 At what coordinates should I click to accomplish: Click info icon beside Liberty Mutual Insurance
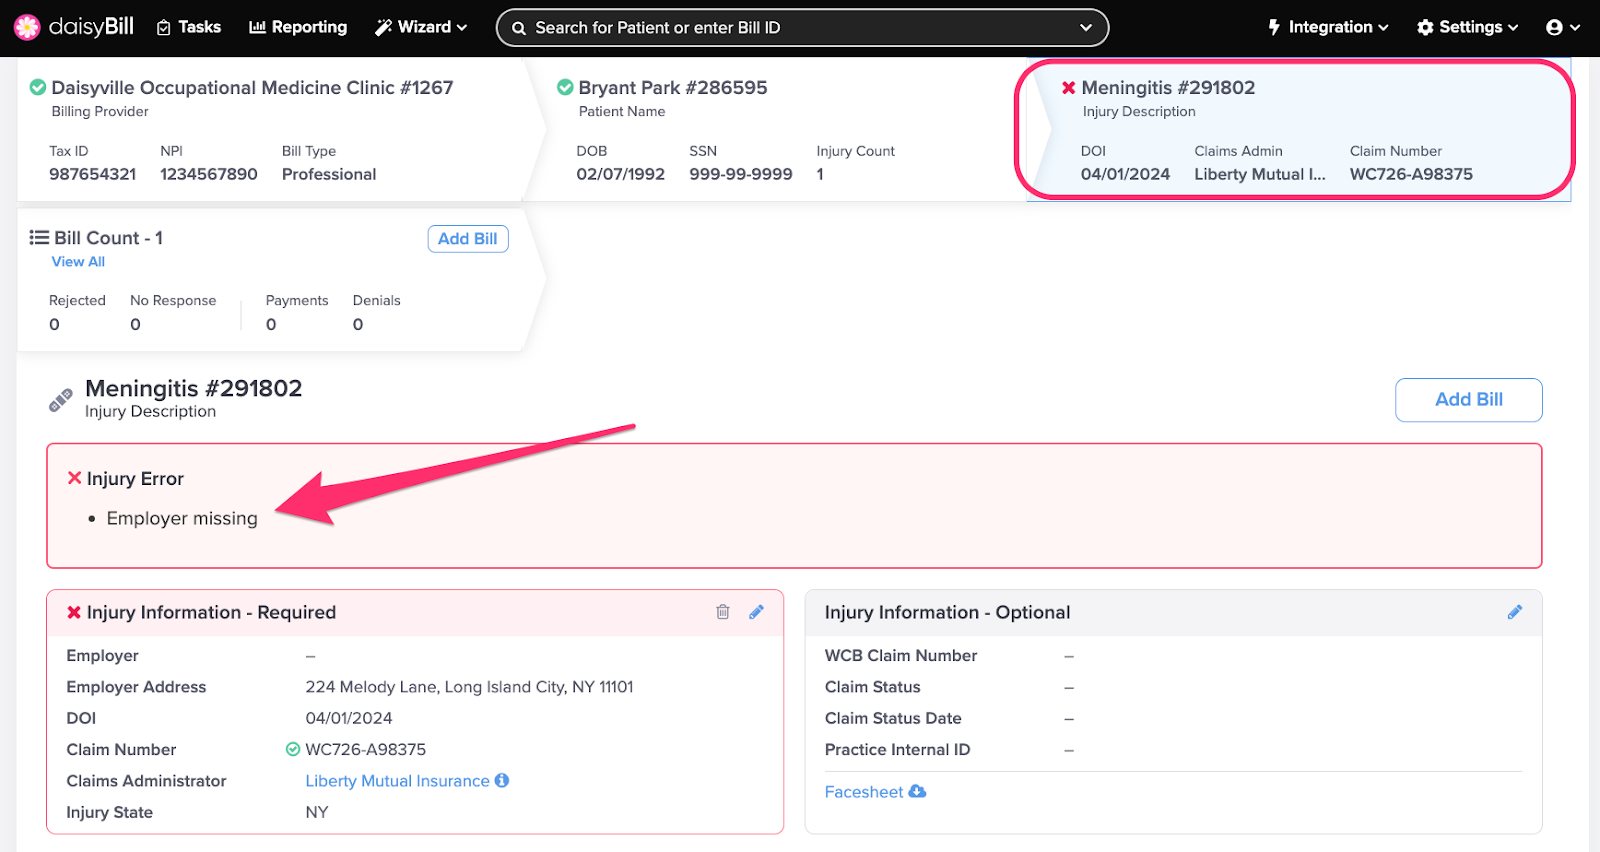click(x=502, y=780)
